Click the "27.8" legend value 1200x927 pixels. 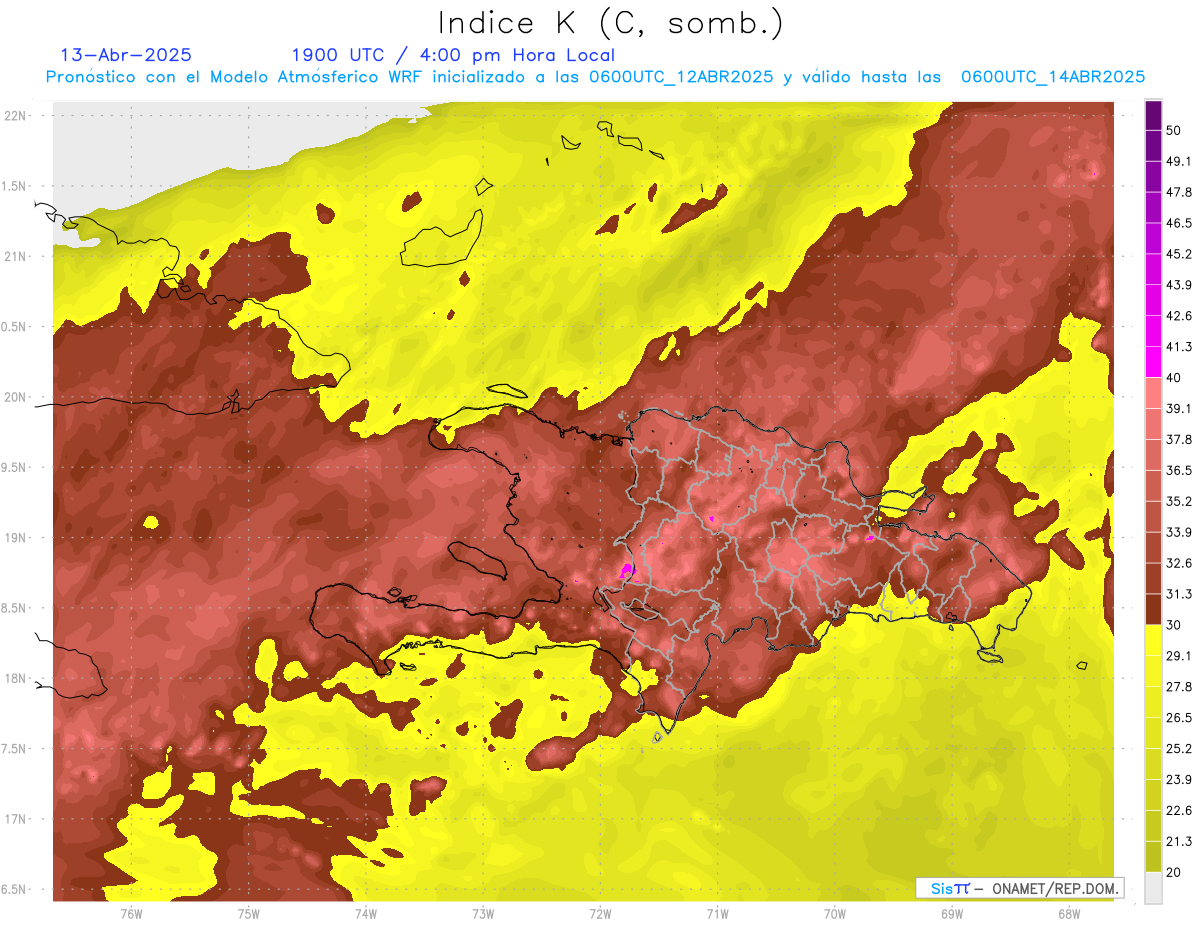(x=1178, y=687)
